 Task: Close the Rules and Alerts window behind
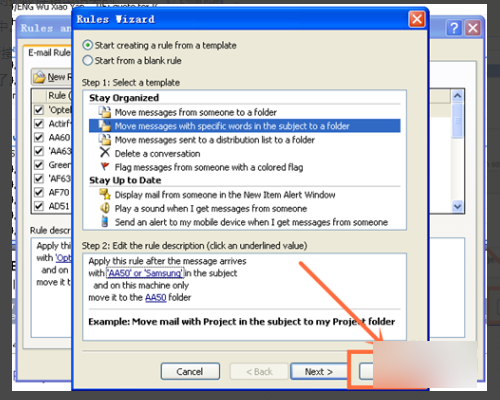coord(473,28)
